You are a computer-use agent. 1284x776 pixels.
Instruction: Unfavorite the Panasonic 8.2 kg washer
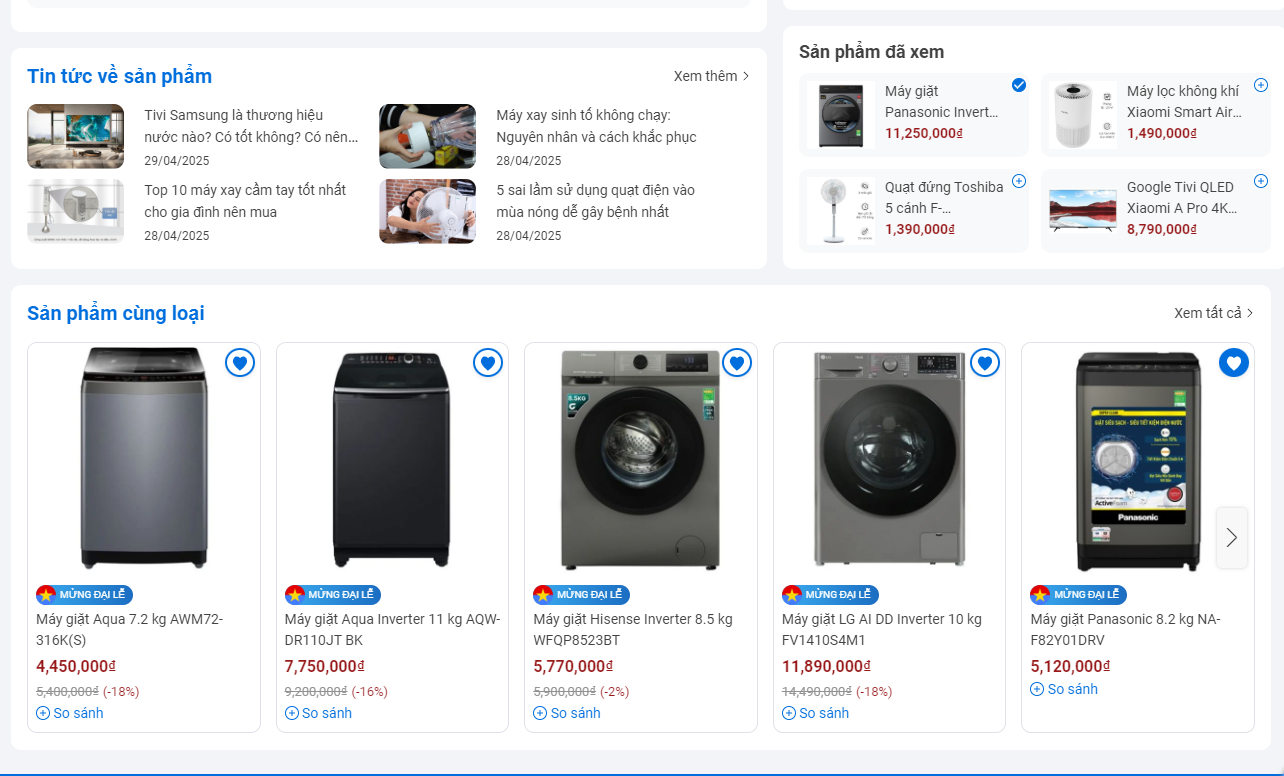[x=1234, y=362]
